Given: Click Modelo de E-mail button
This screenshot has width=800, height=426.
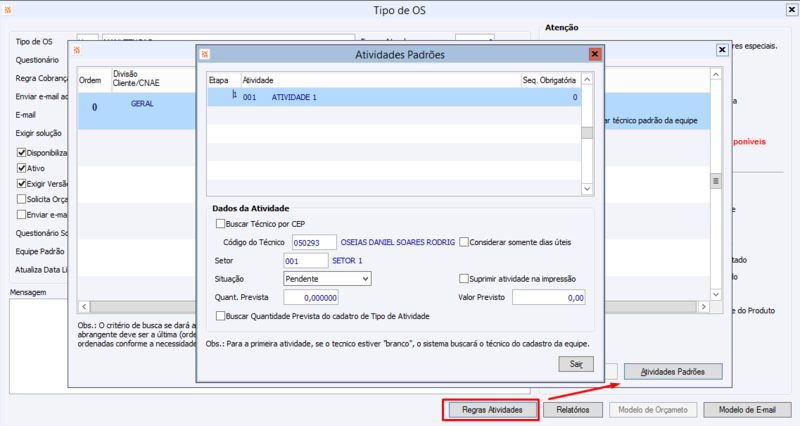Looking at the screenshot, I should pyautogui.click(x=747, y=410).
